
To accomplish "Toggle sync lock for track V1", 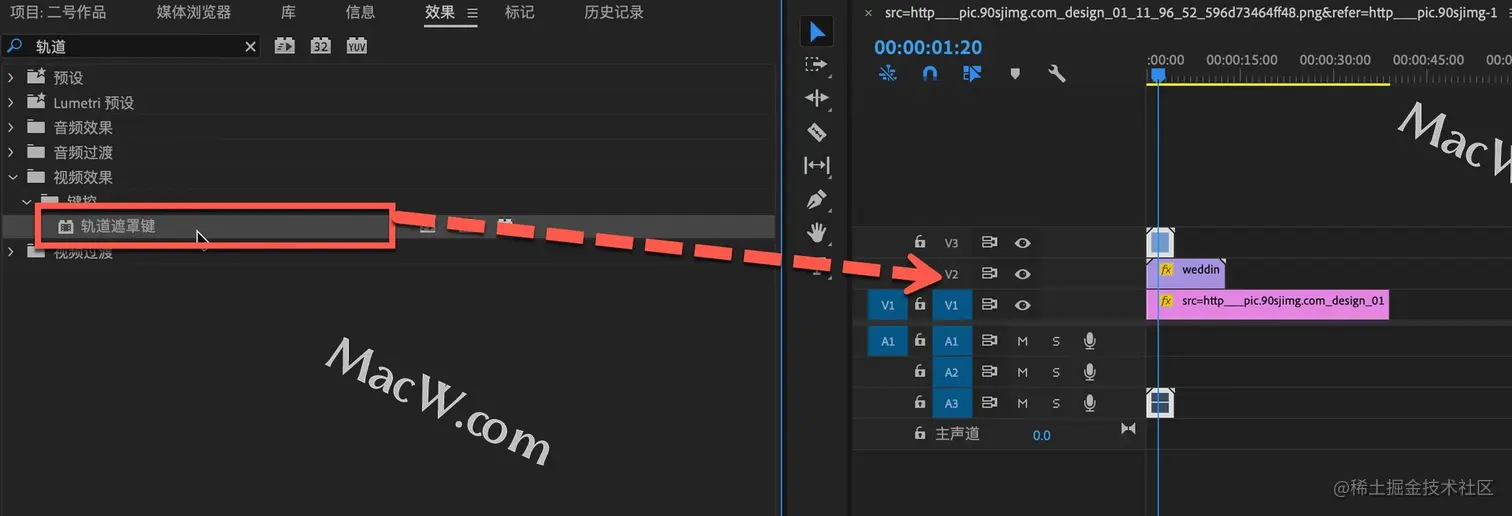I will (990, 305).
